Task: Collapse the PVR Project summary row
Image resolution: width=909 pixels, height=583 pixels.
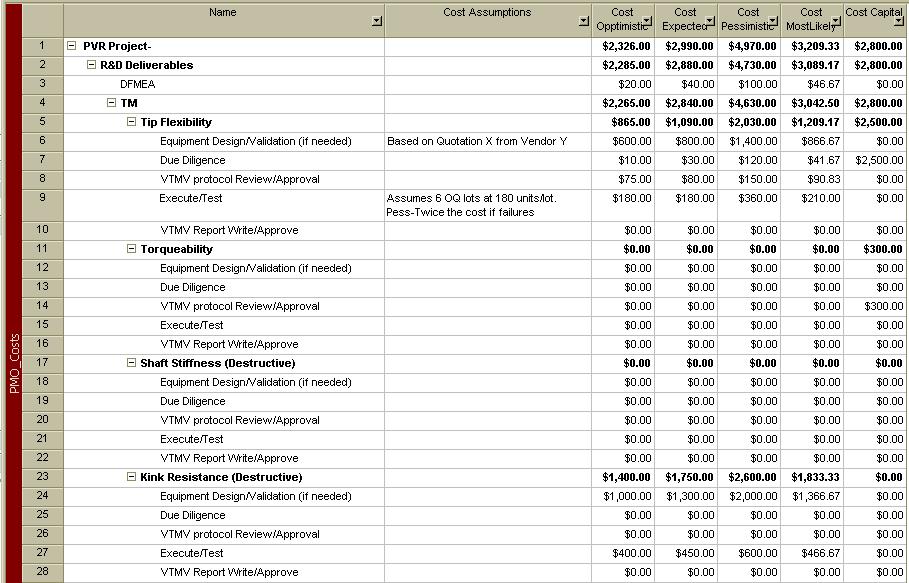Action: click(x=72, y=46)
